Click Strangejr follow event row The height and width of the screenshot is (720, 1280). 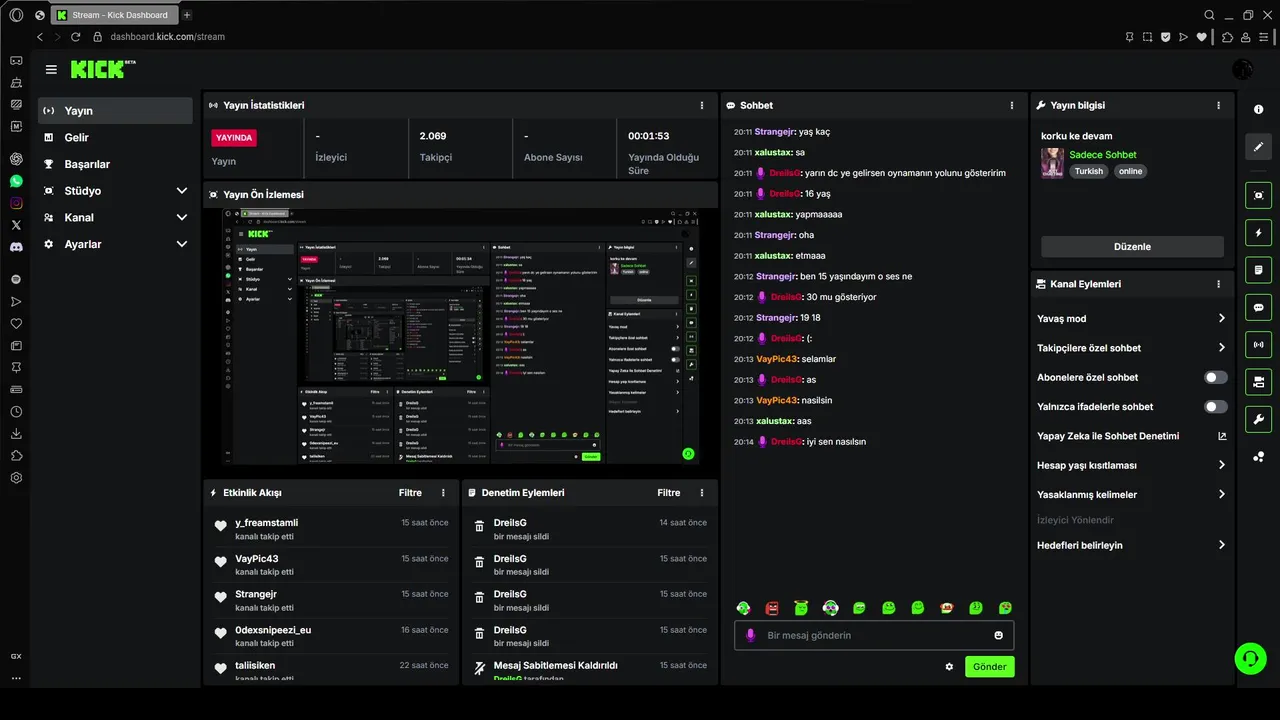(330, 601)
